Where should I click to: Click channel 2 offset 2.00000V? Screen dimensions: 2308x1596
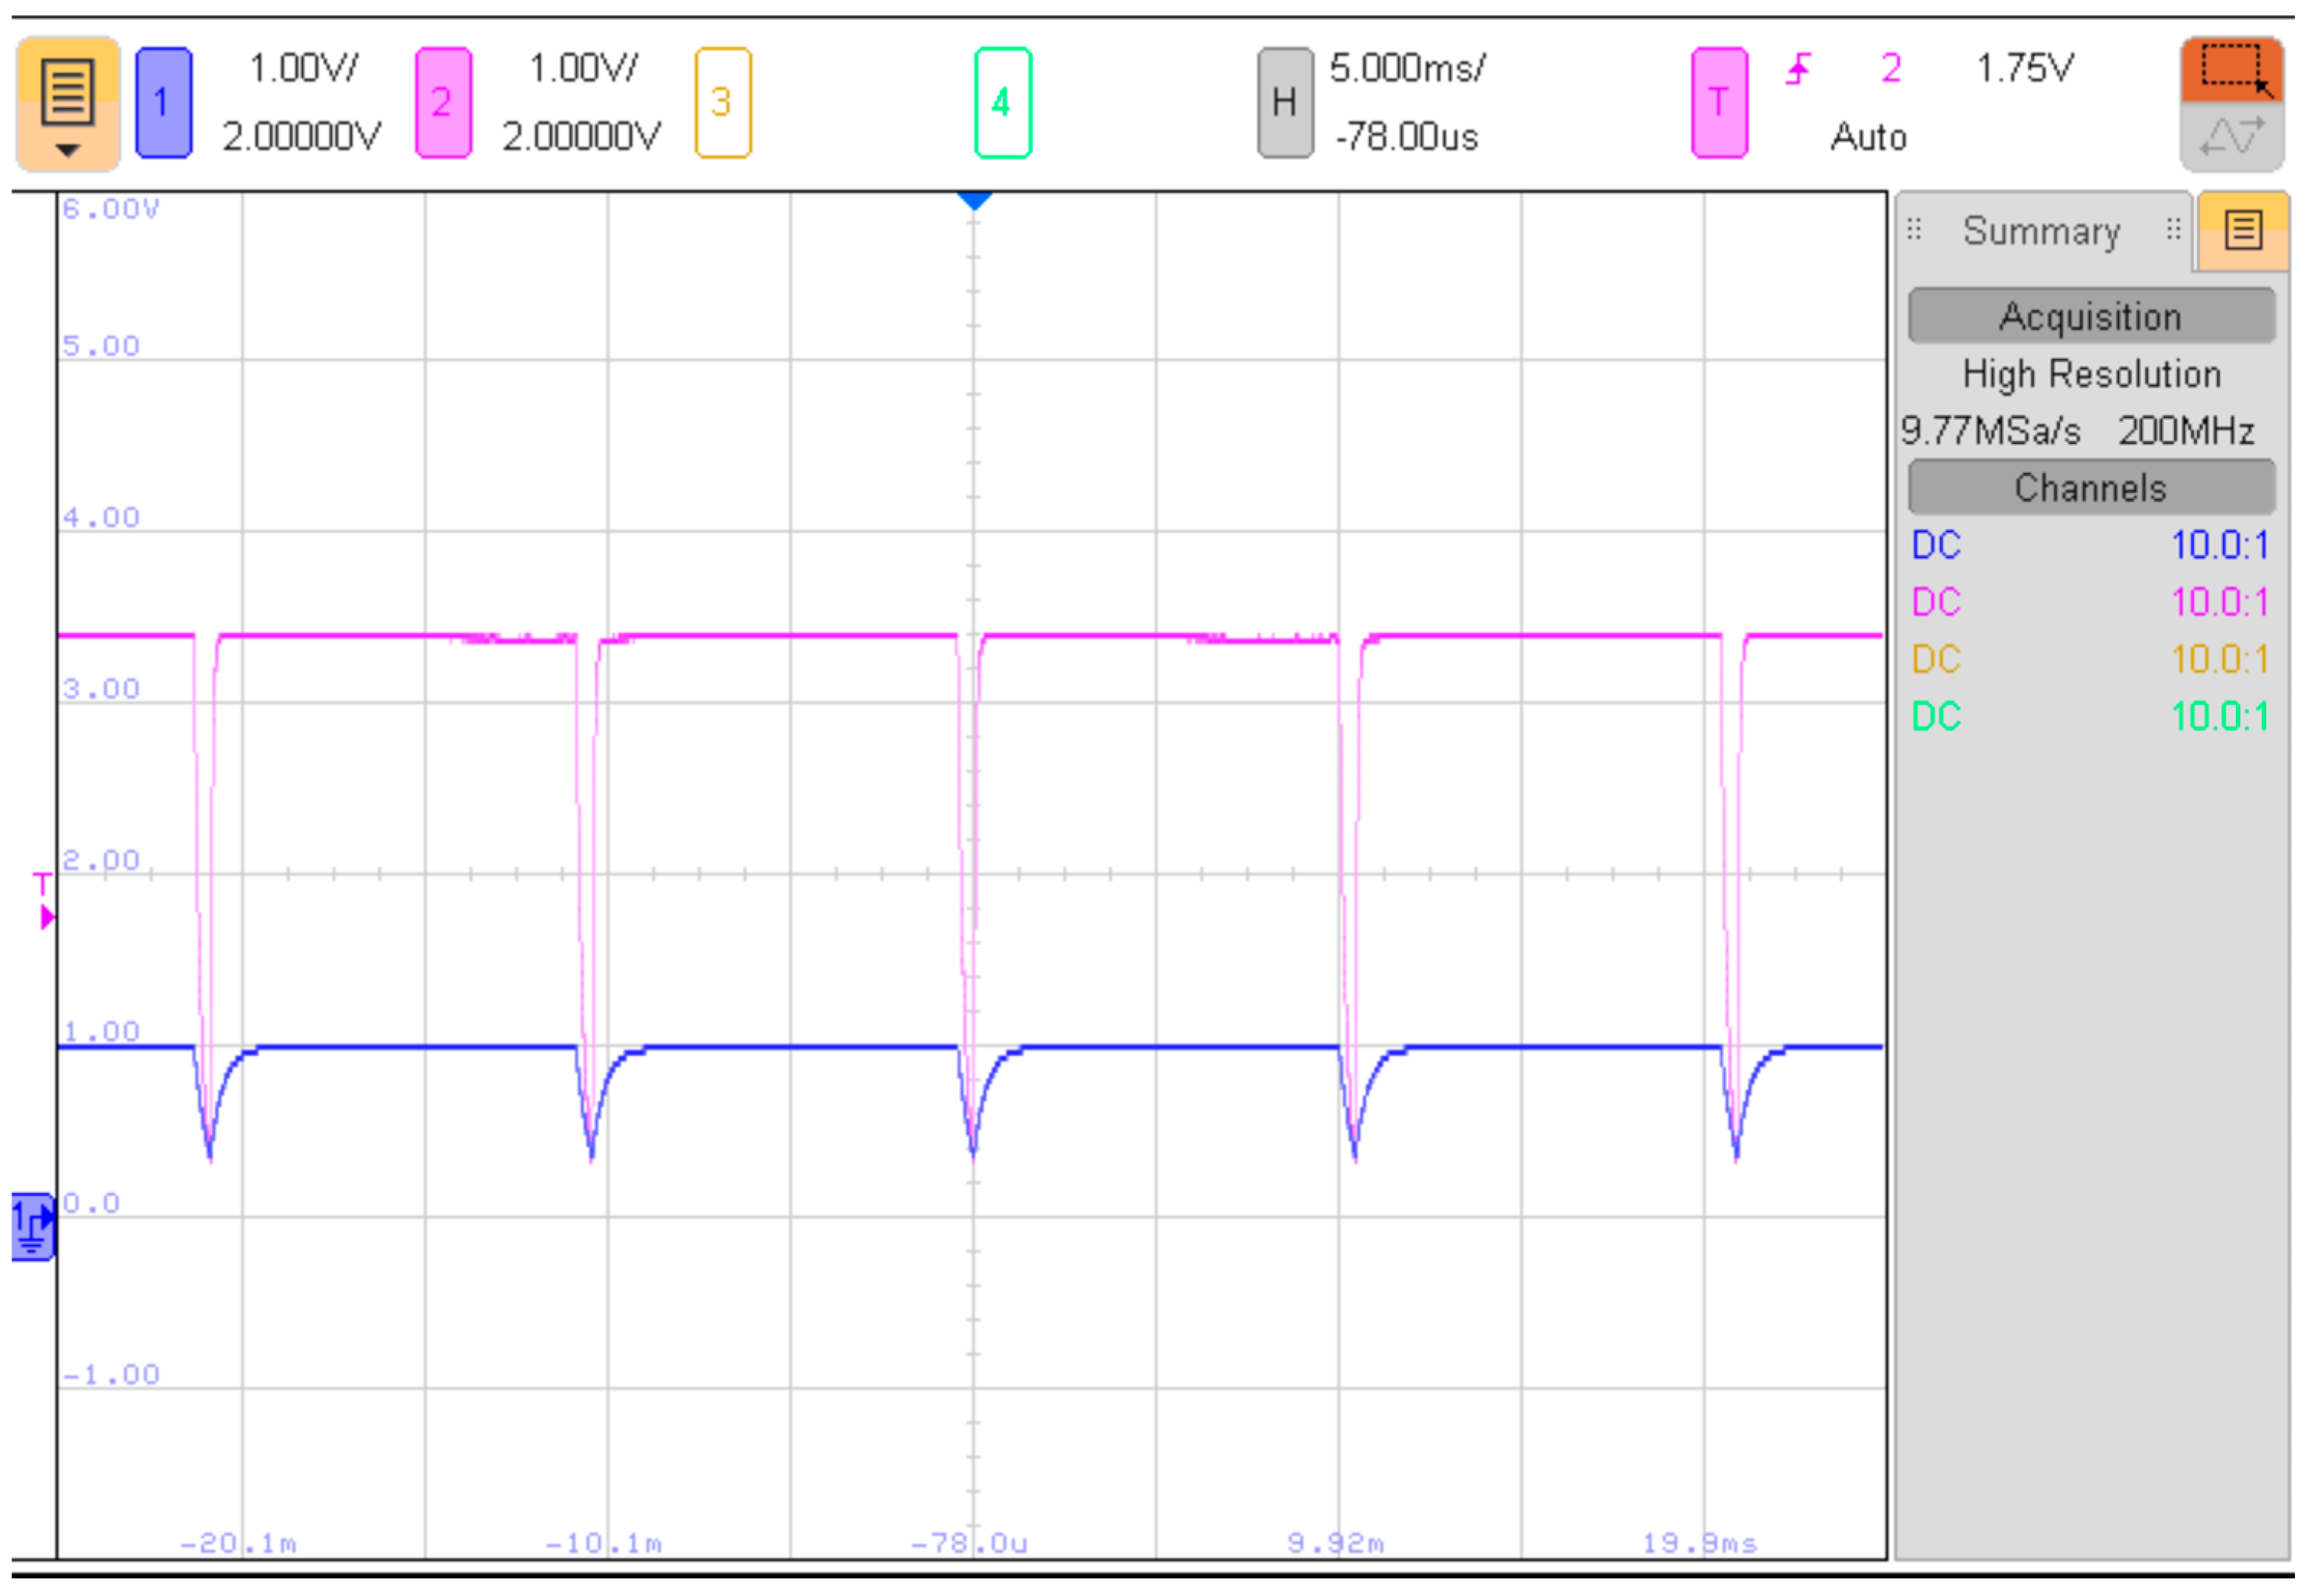[581, 136]
